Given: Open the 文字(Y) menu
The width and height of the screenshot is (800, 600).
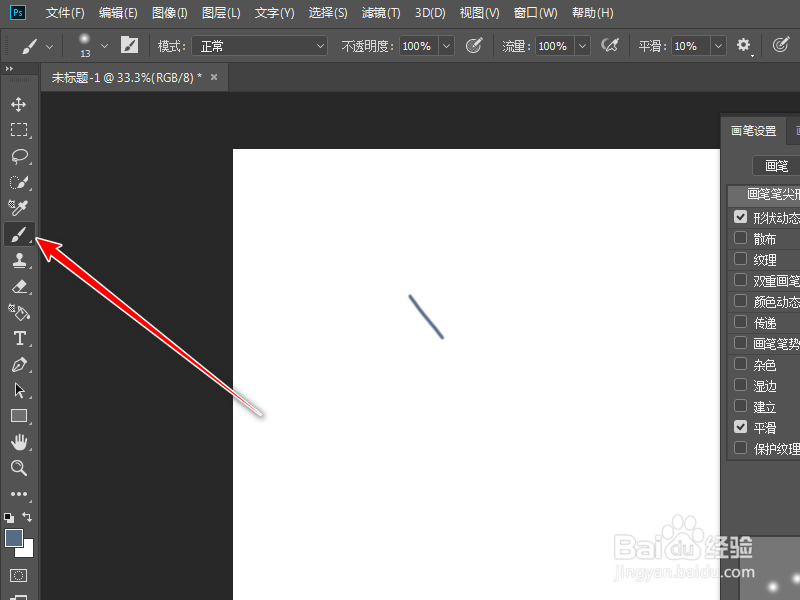Looking at the screenshot, I should coord(274,13).
